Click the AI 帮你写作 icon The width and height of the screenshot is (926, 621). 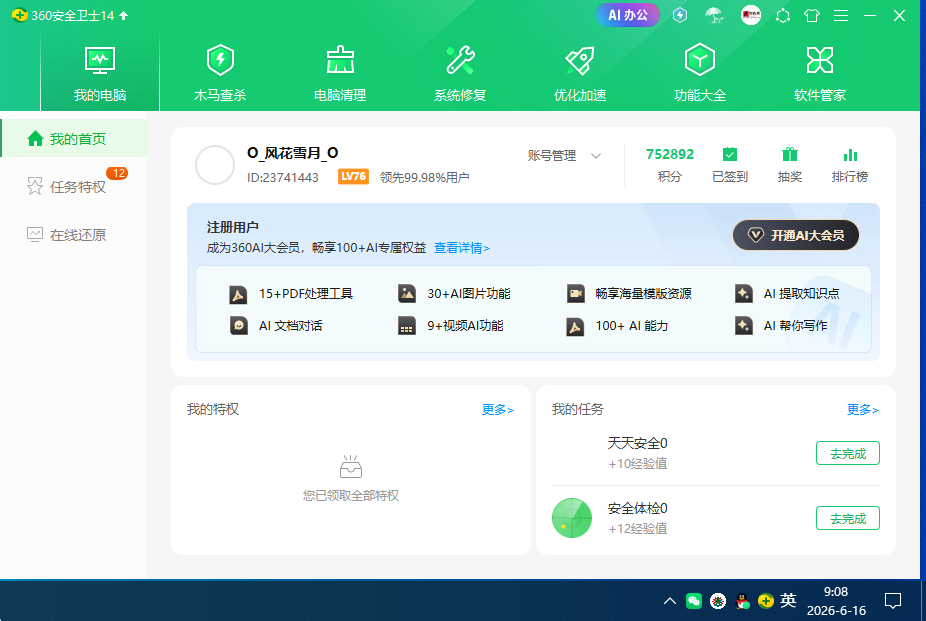coord(744,326)
